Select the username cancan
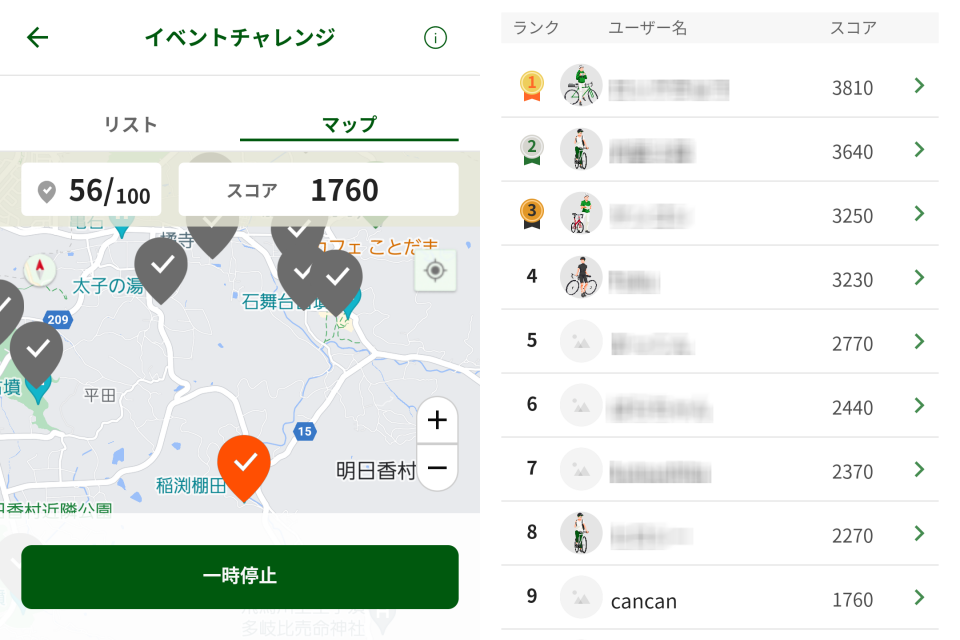Screen dimensions: 960x640 644,601
